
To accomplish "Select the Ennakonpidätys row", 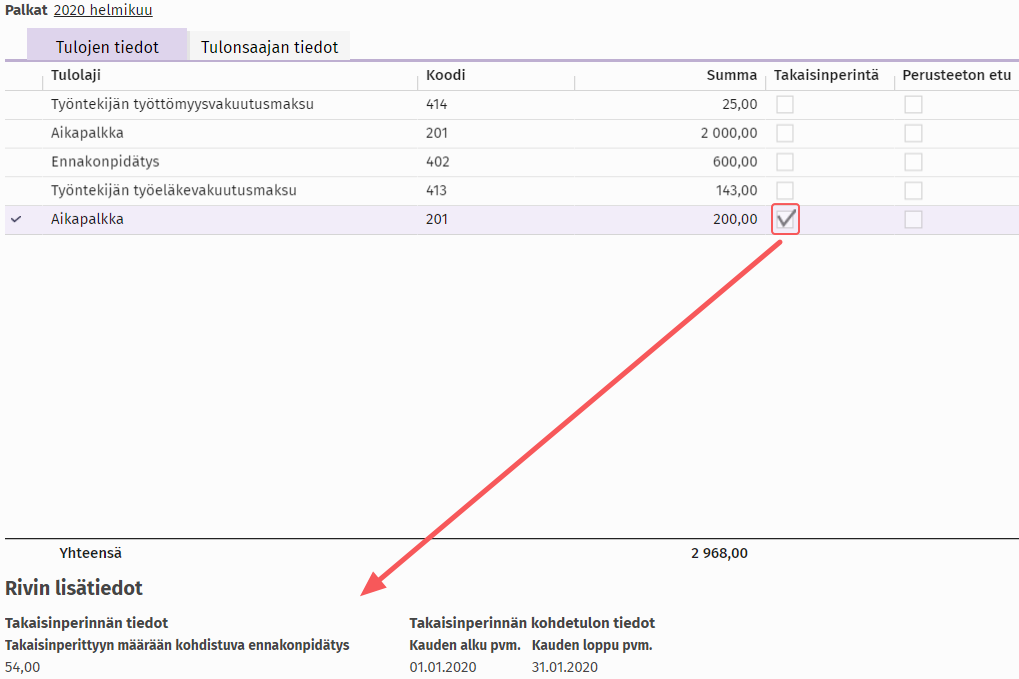I will [x=105, y=162].
